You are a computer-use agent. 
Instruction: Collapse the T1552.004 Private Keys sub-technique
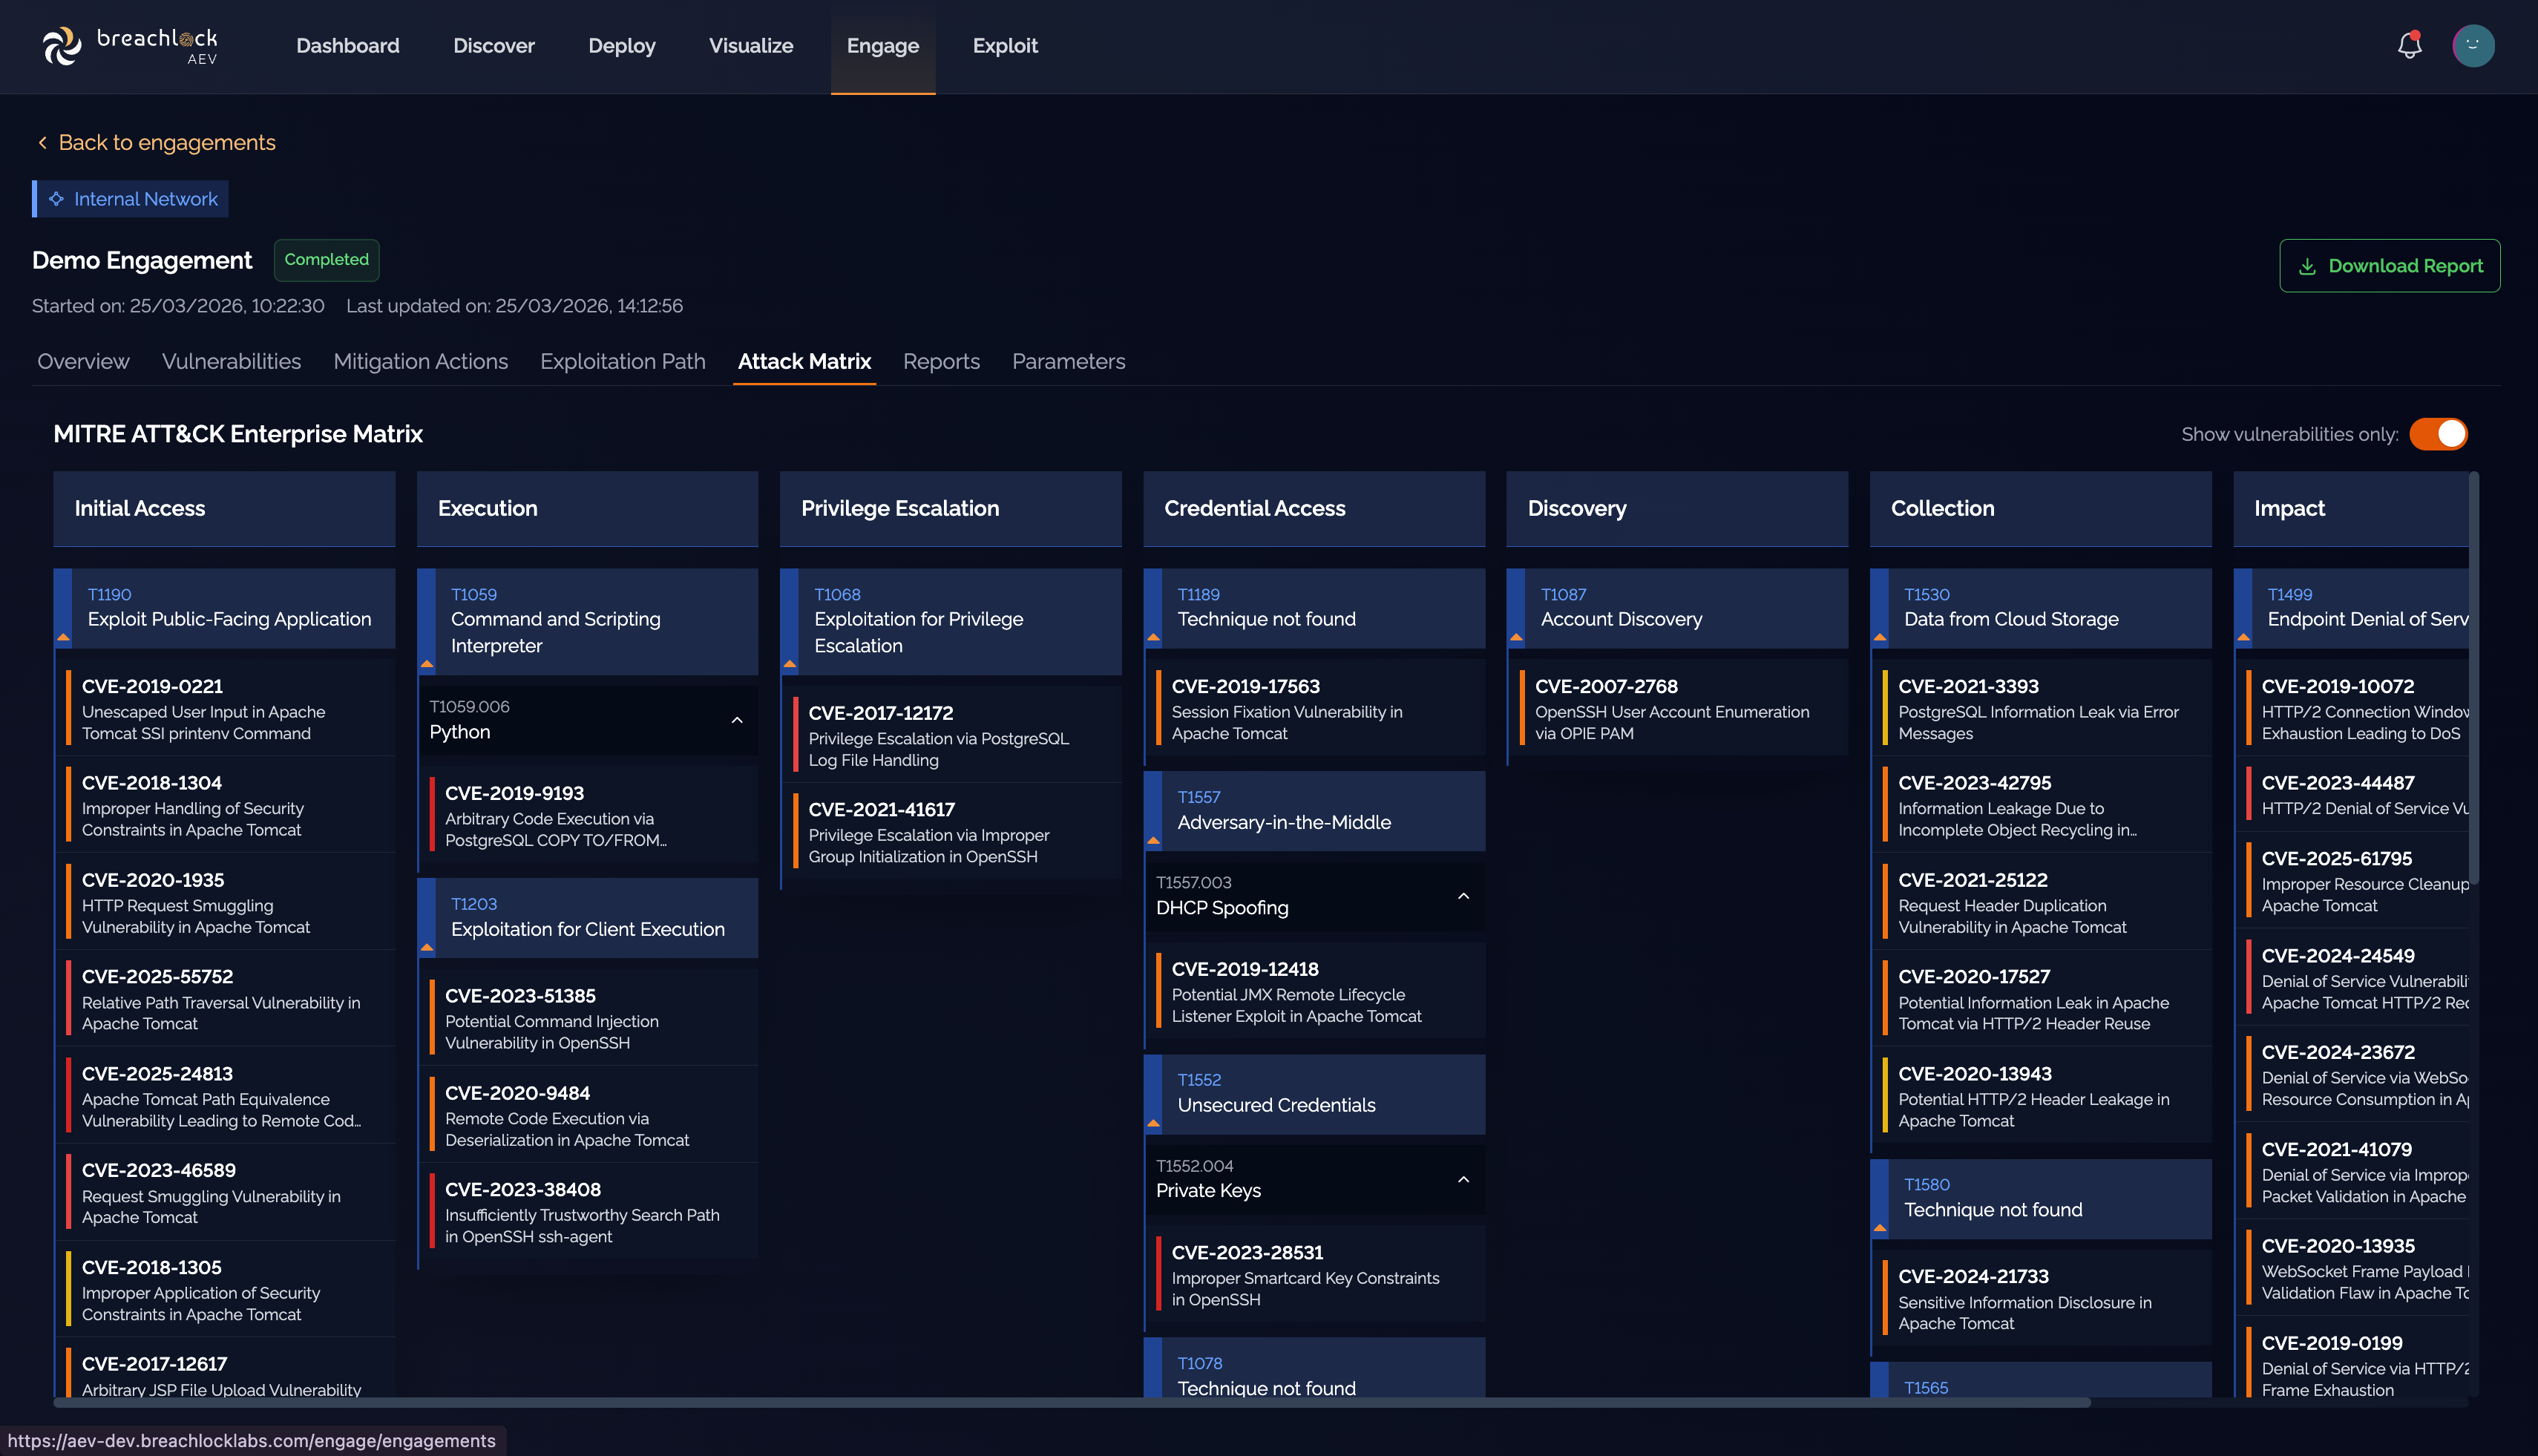[1463, 1179]
